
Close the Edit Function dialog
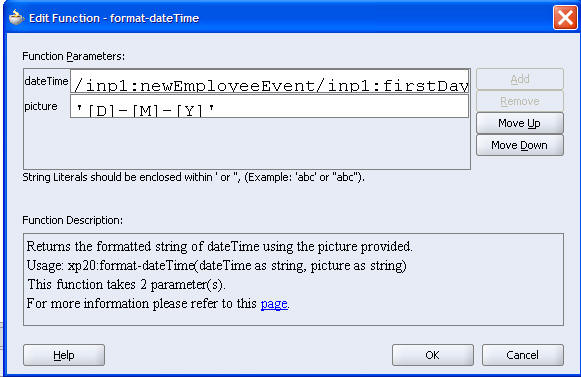click(x=565, y=17)
